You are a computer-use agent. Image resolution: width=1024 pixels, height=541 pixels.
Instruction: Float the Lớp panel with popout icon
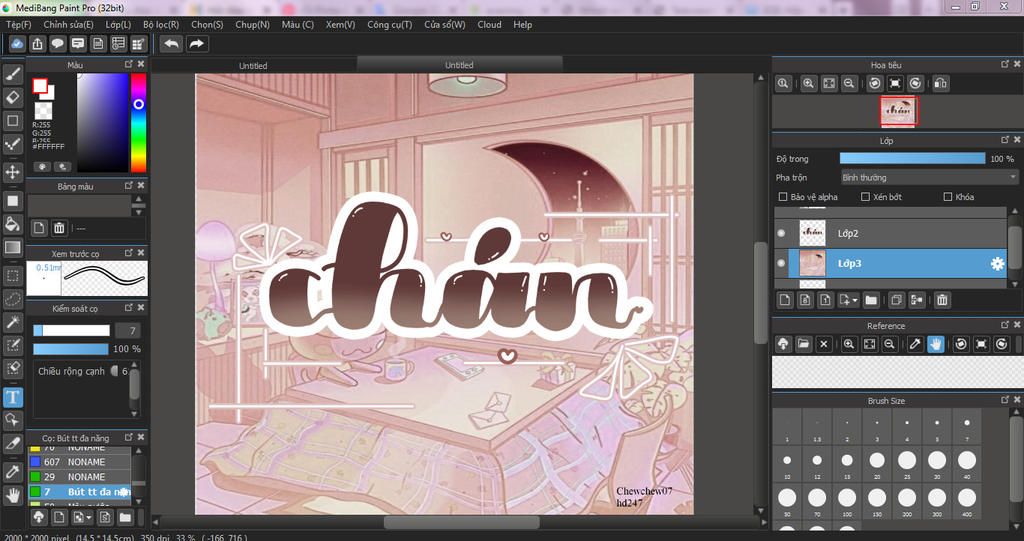point(1004,140)
